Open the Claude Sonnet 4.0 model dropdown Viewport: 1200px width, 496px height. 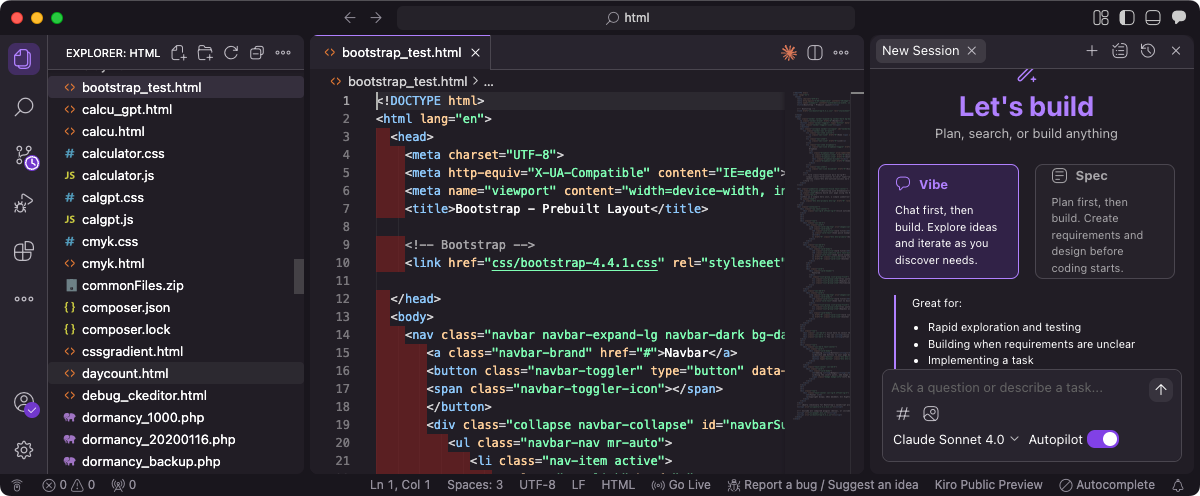tap(956, 439)
